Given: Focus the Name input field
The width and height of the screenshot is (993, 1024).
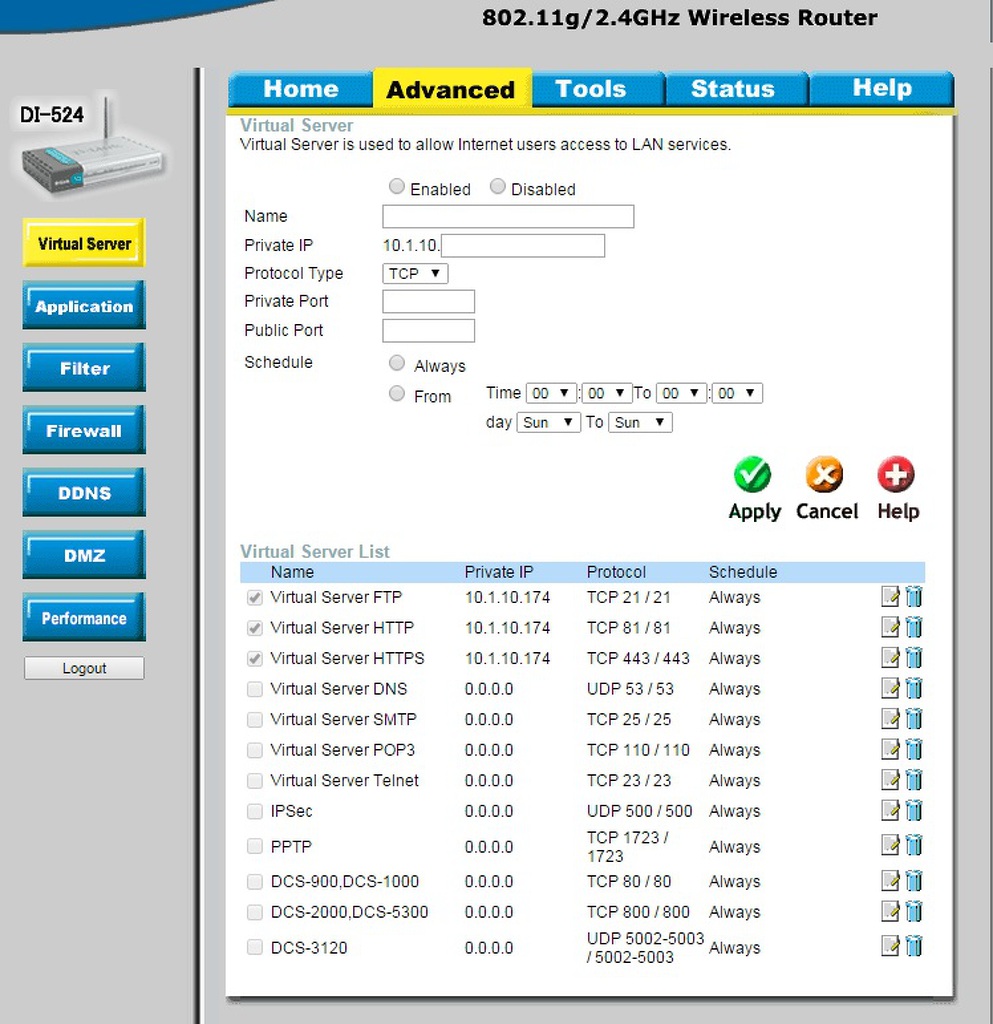Looking at the screenshot, I should click(x=508, y=216).
